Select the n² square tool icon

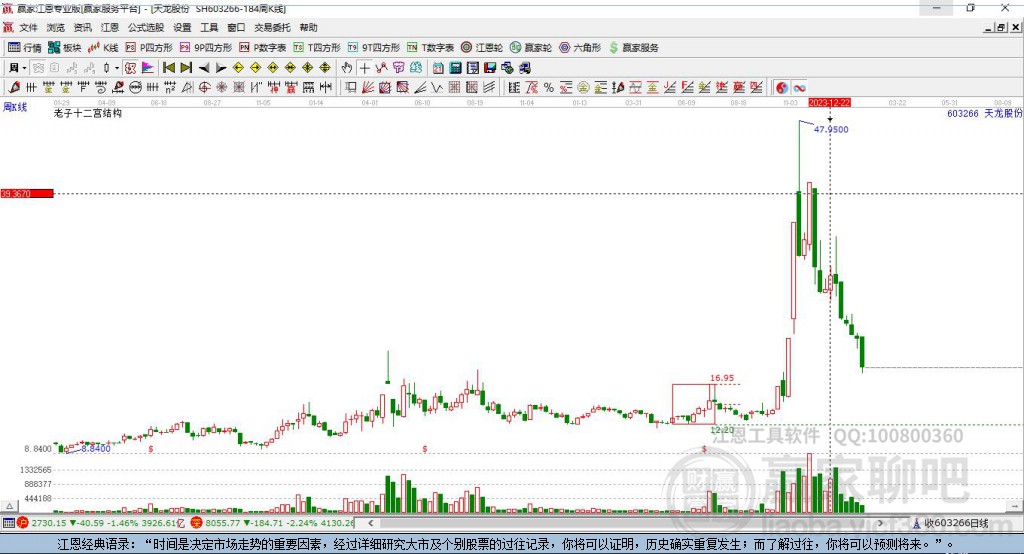(x=170, y=88)
